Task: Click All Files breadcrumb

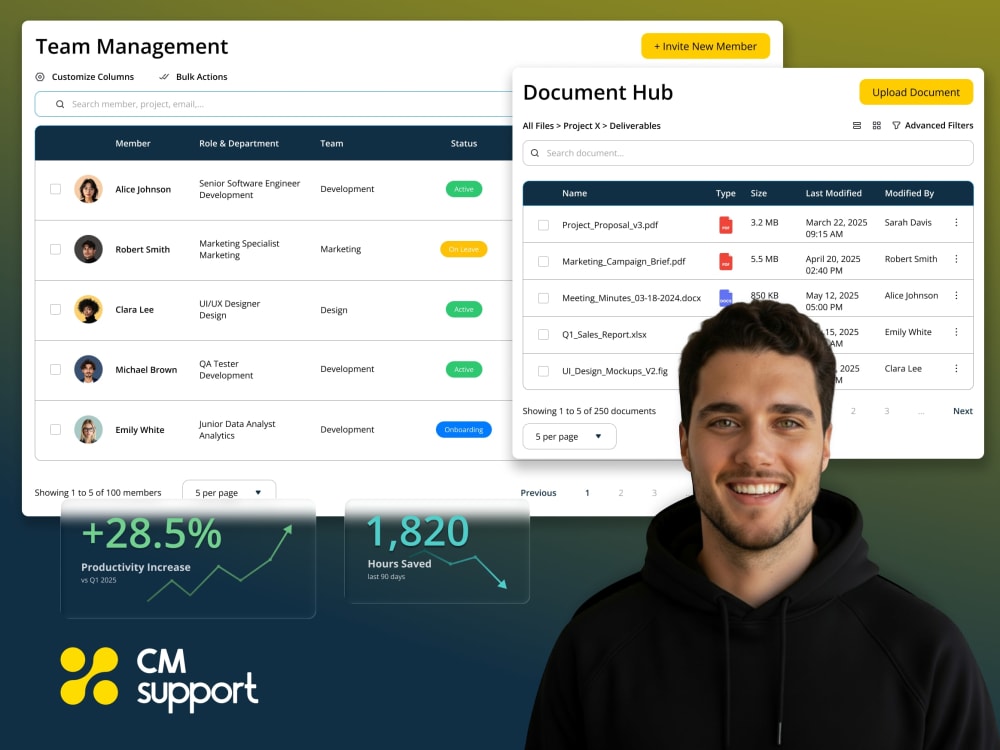Action: pyautogui.click(x=538, y=126)
